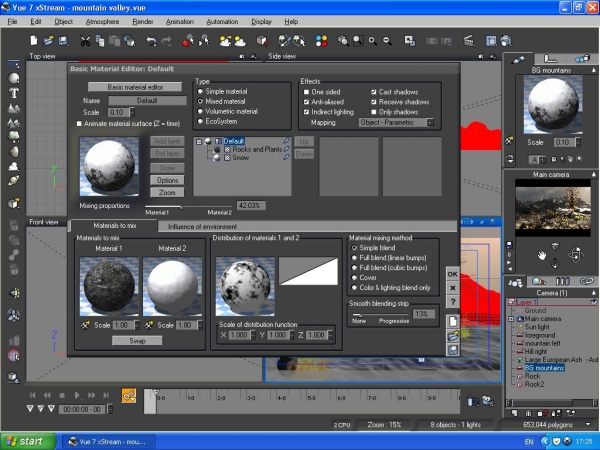
Task: Click the load material folder icon in dialog
Action: 453,336
